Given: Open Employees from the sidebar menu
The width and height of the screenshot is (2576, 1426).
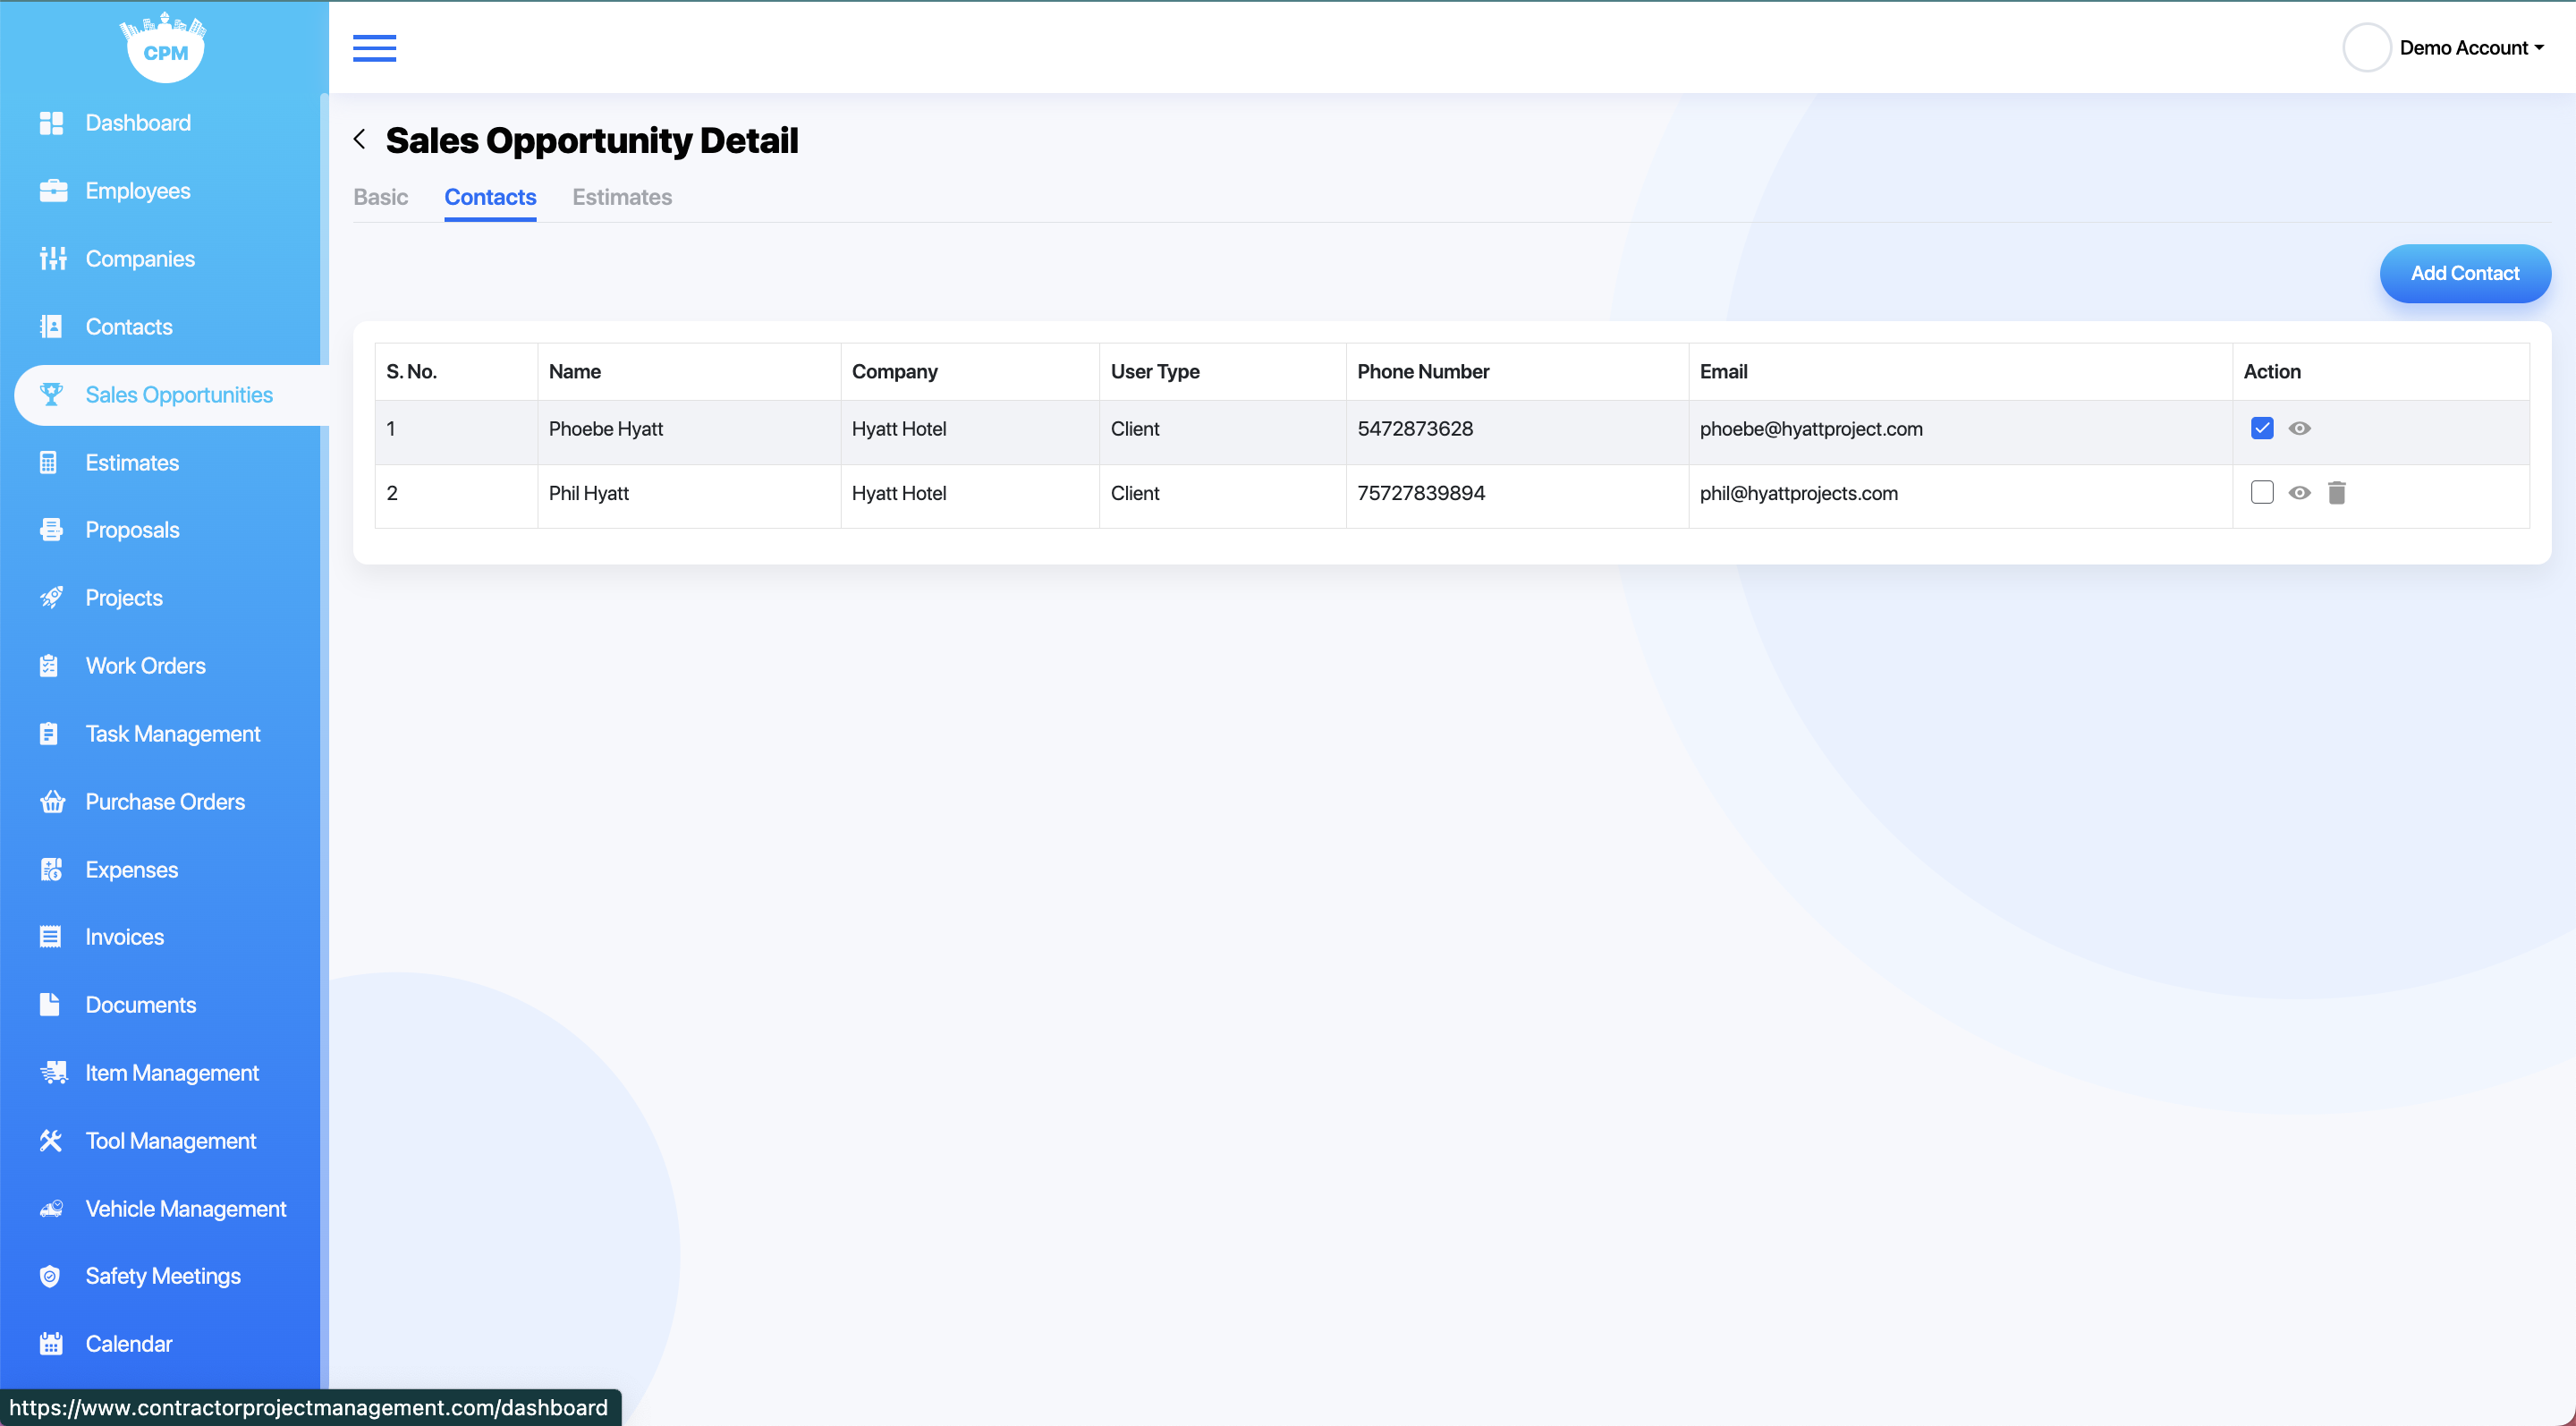Looking at the screenshot, I should (x=137, y=191).
